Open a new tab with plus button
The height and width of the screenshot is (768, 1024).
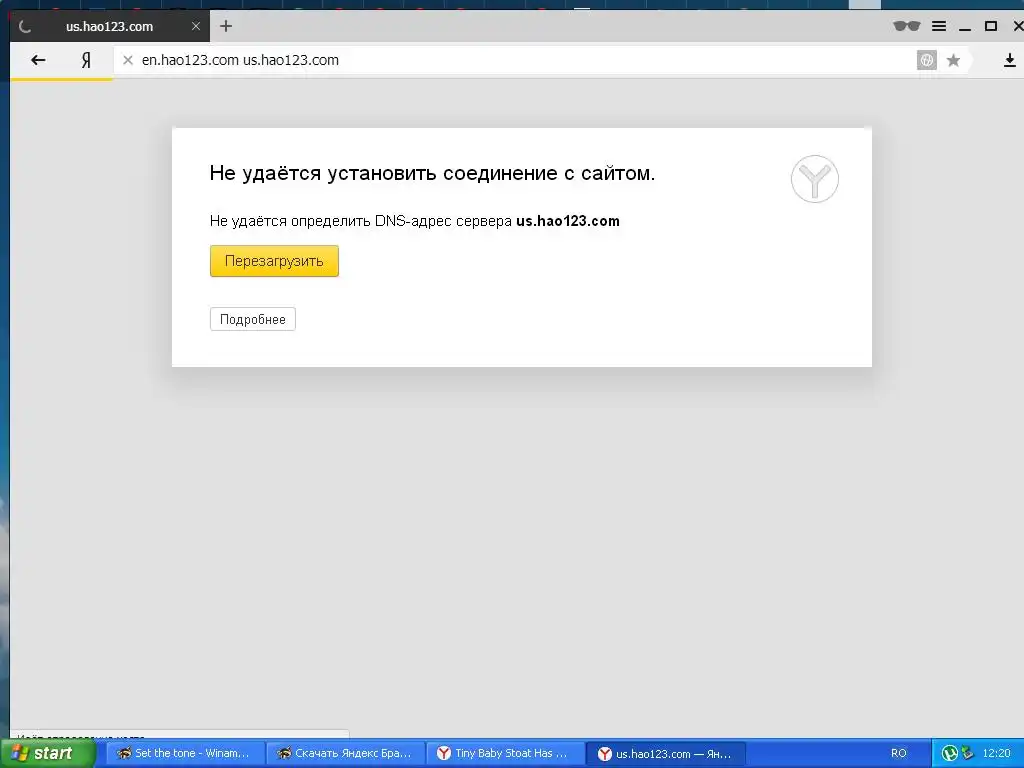pos(226,26)
